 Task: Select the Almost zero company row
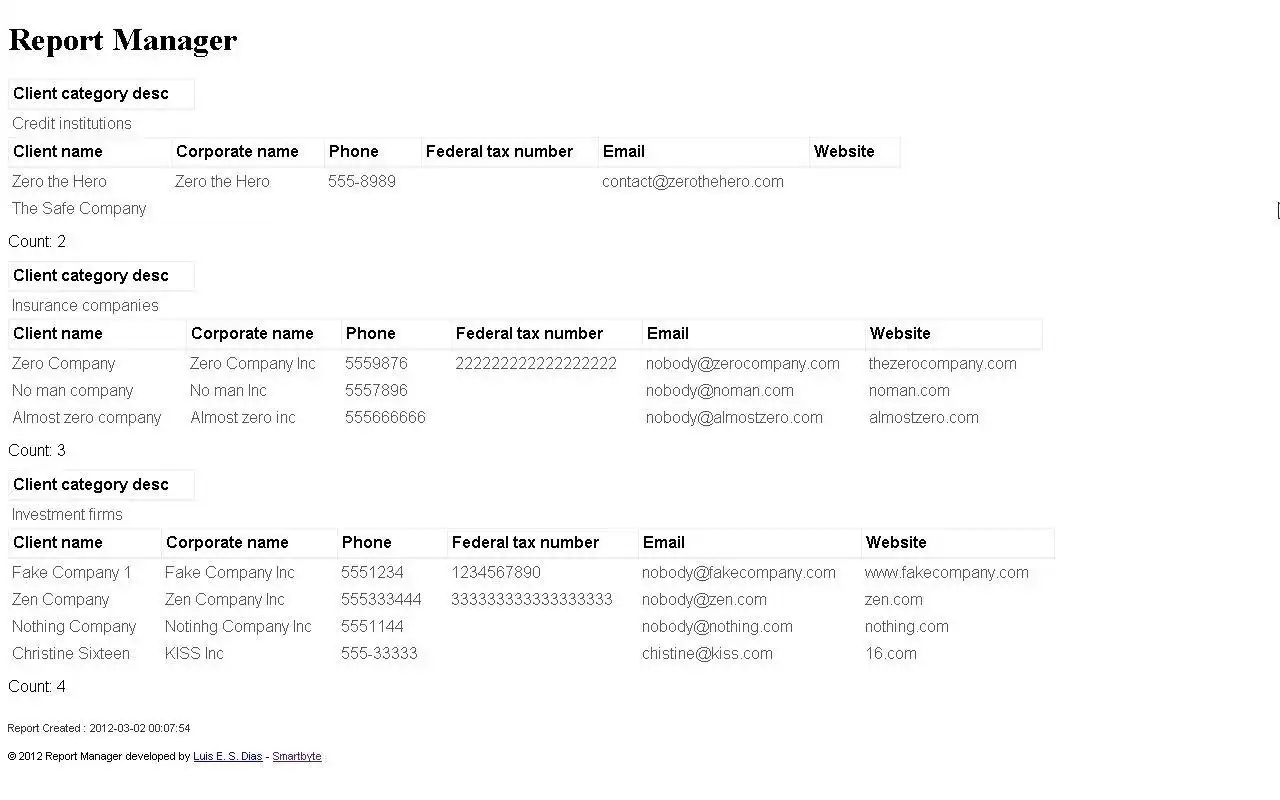[x=87, y=418]
